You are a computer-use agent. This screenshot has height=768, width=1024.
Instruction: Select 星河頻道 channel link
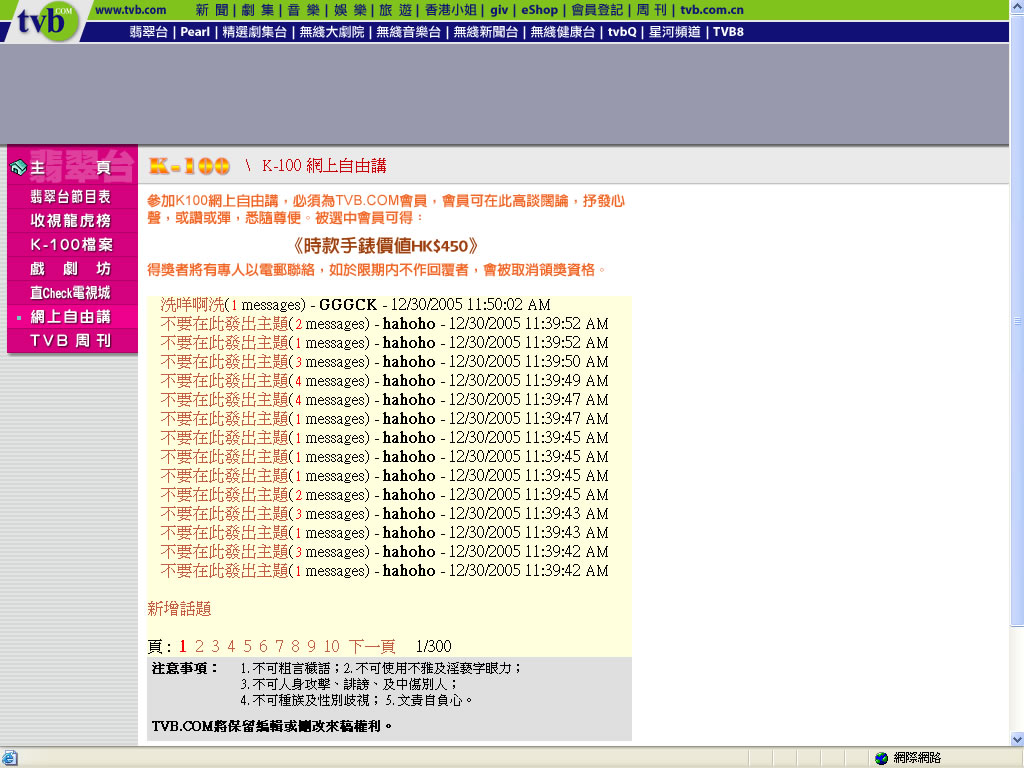[x=675, y=32]
